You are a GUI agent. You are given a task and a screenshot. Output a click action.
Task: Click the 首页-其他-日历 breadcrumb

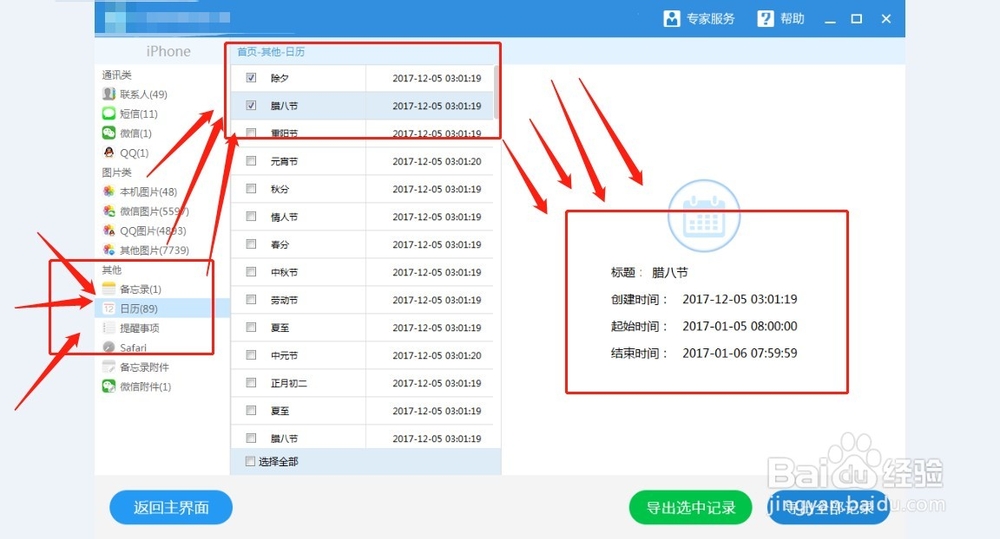tap(271, 52)
